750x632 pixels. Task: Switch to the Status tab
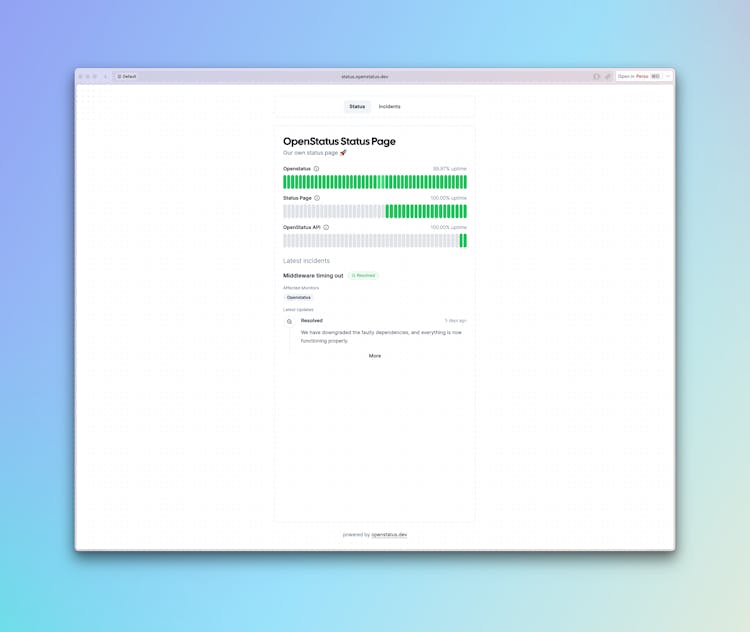pos(357,106)
